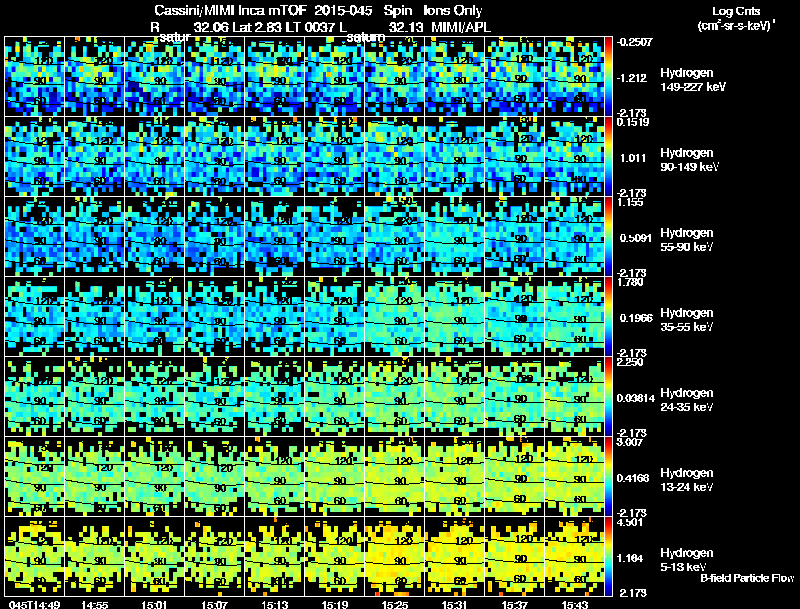Viewport: 800px width, 609px height.
Task: Click the '-1.212' colorbar midpoint value
Action: coord(632,78)
